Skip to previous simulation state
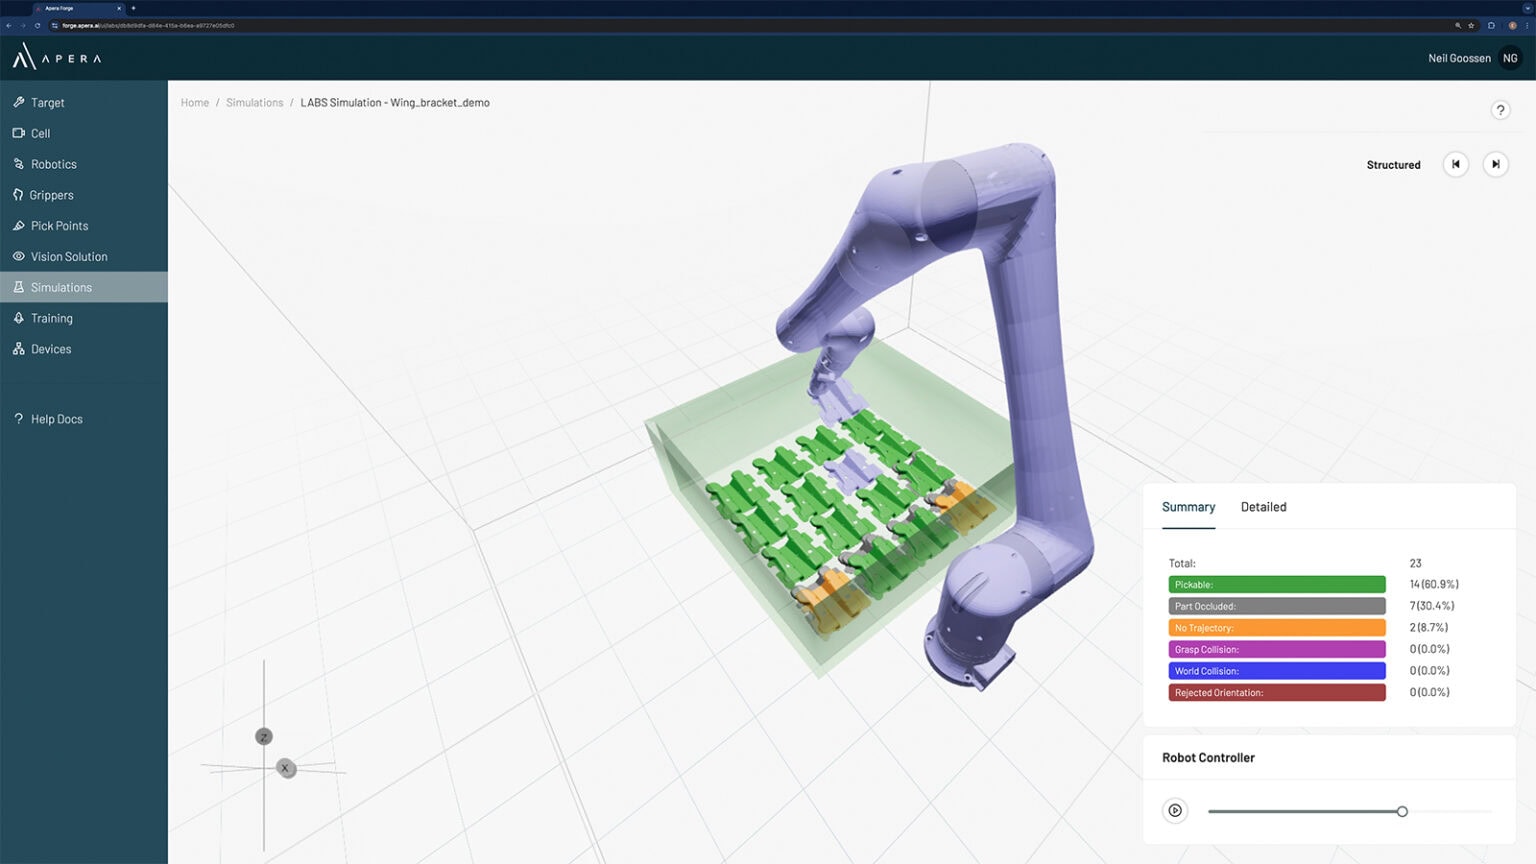The height and width of the screenshot is (864, 1536). point(1456,164)
